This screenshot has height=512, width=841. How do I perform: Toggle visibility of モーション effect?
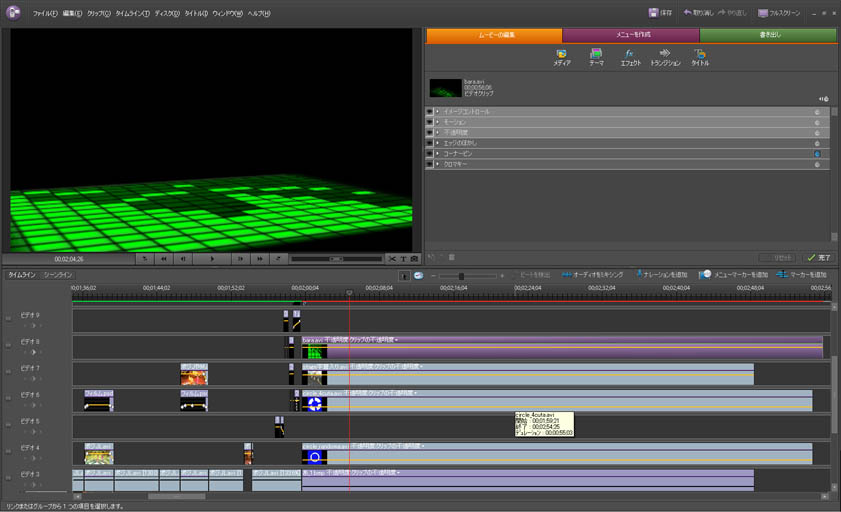pyautogui.click(x=430, y=121)
